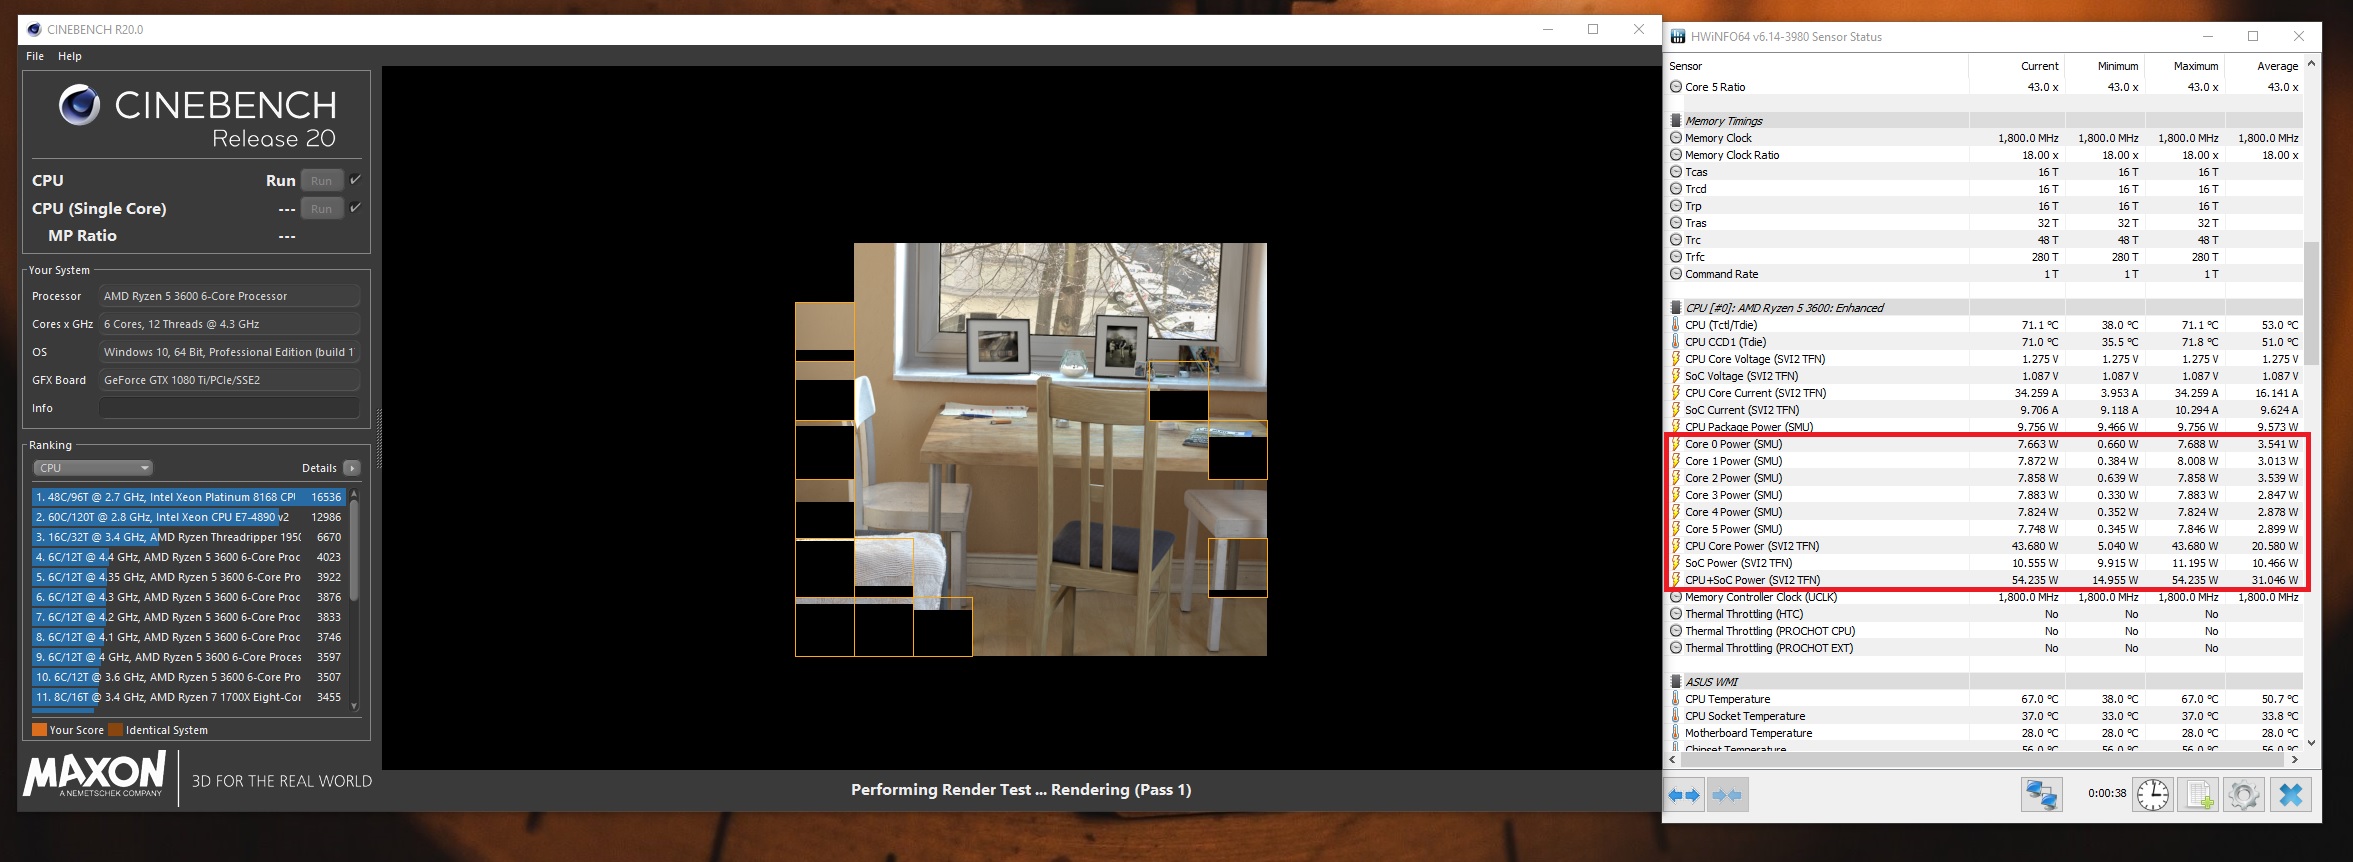Click the HWiNFO64 title bar app icon
This screenshot has width=2353, height=862.
click(x=1678, y=37)
